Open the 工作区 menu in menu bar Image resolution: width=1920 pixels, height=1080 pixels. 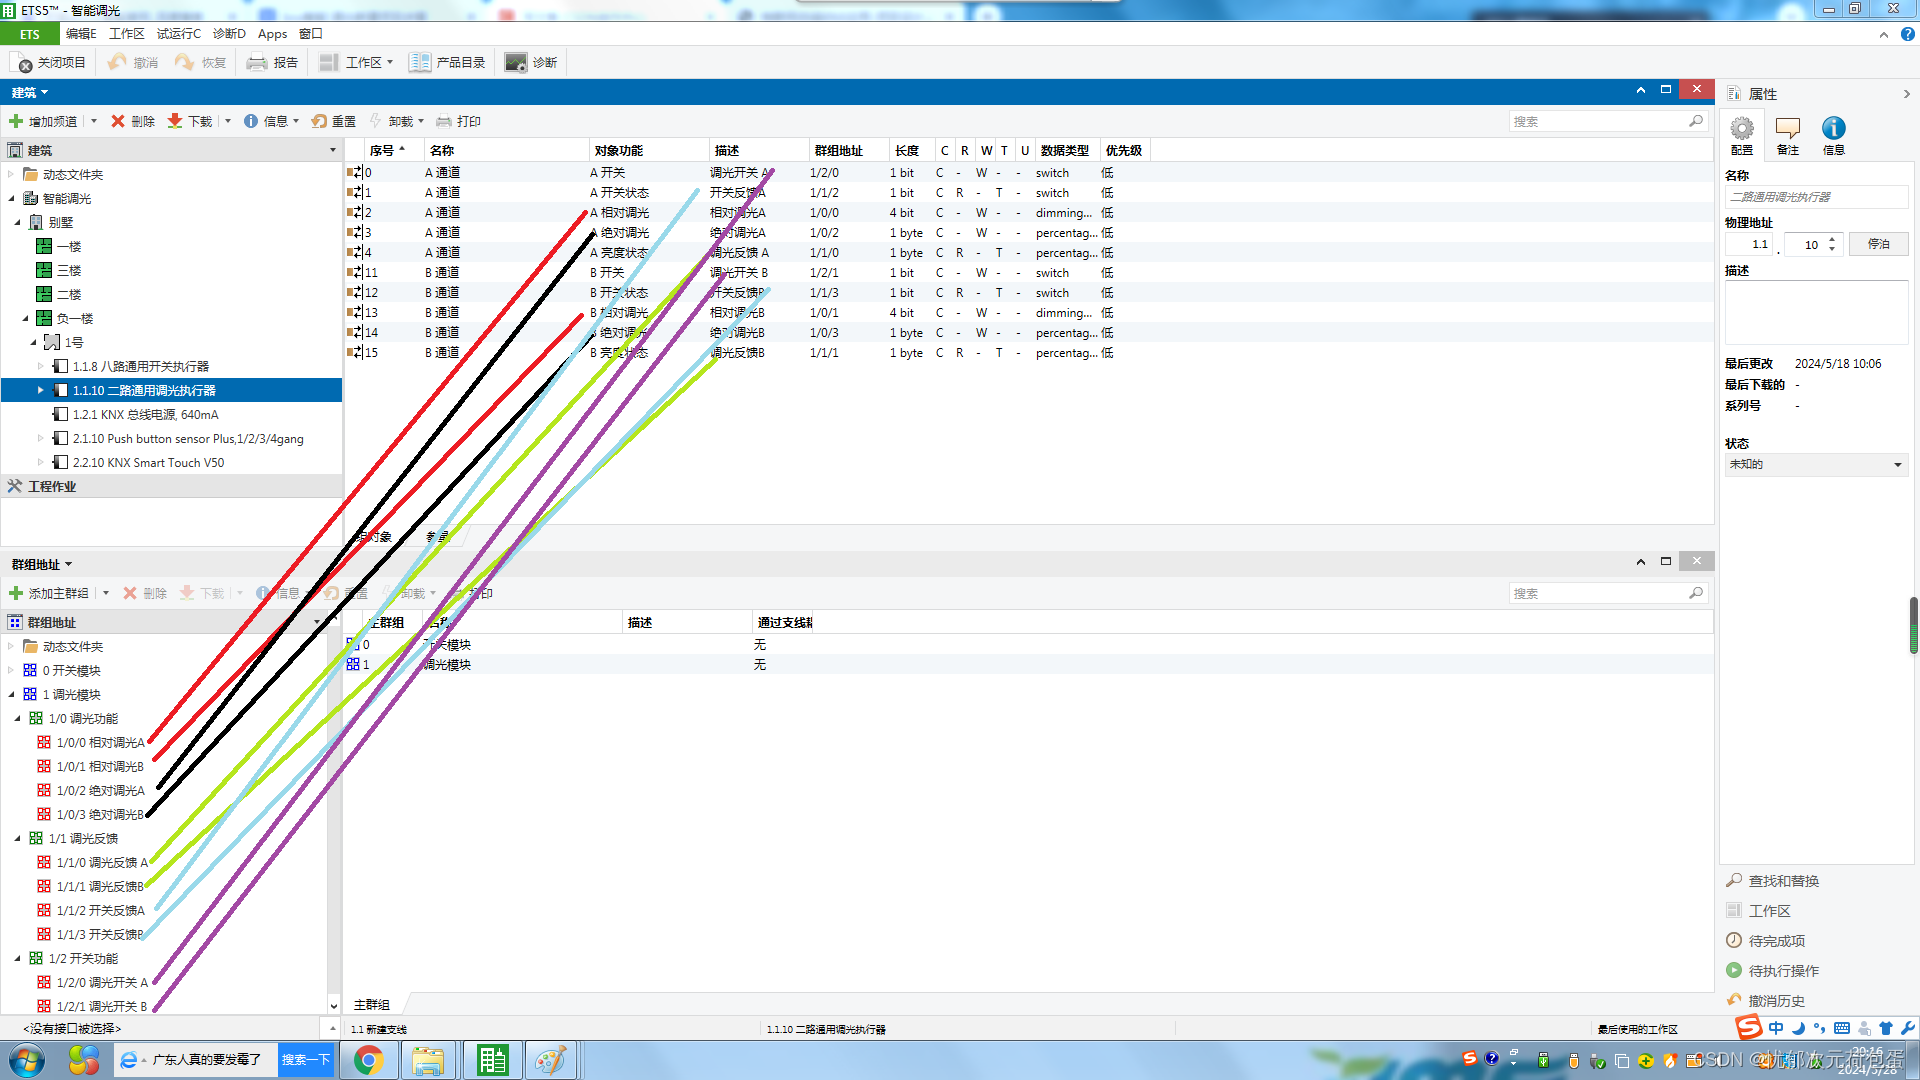coord(127,34)
